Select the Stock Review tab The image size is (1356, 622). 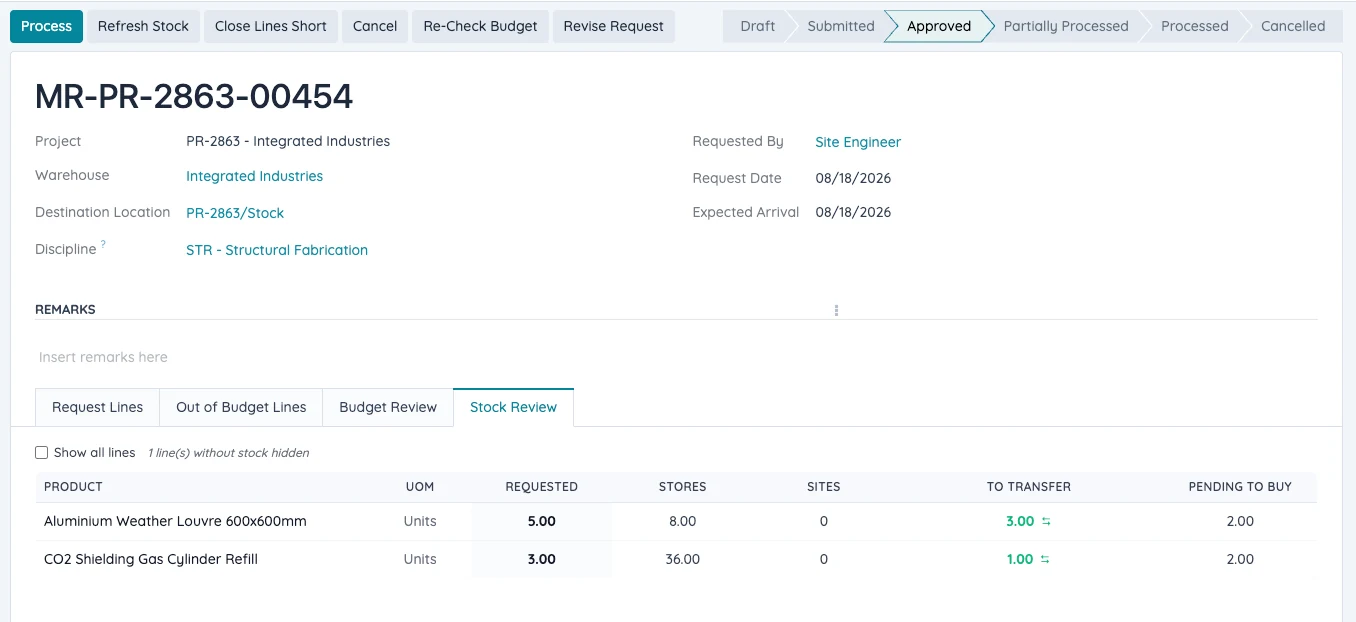tap(513, 407)
